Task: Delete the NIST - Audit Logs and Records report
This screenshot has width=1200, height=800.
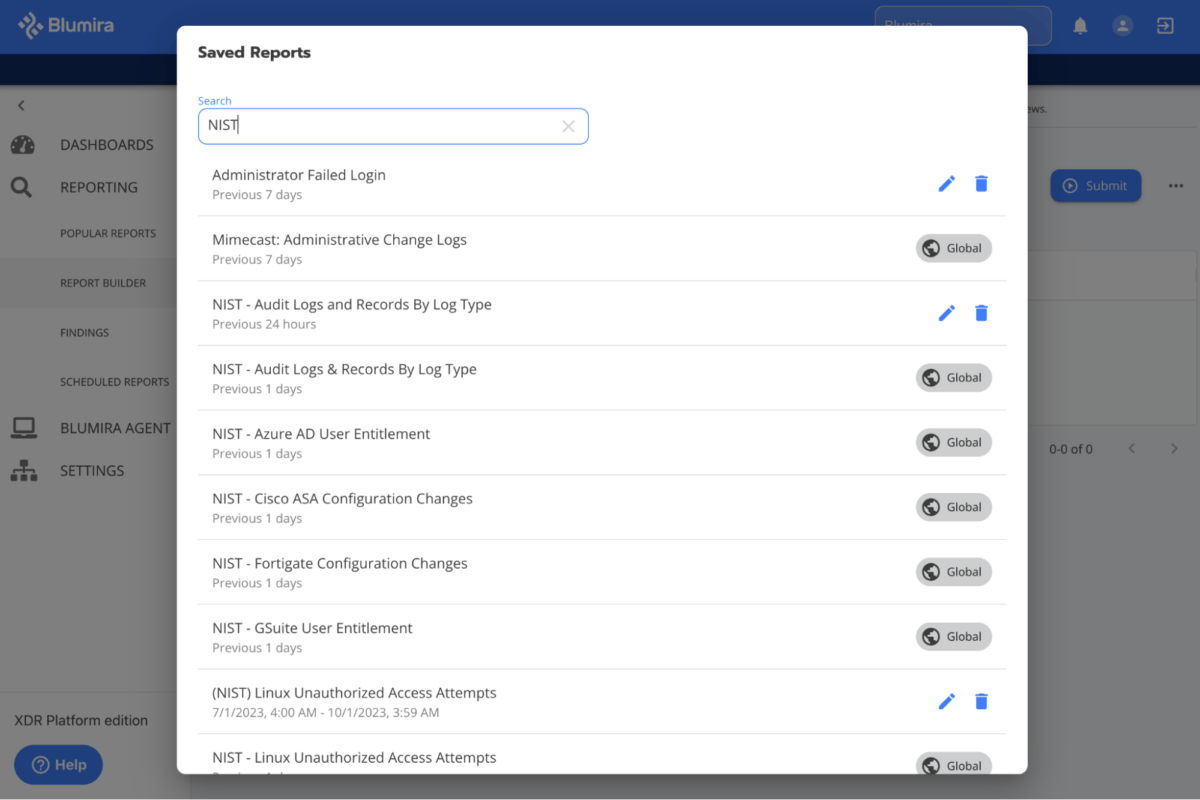Action: (x=981, y=312)
